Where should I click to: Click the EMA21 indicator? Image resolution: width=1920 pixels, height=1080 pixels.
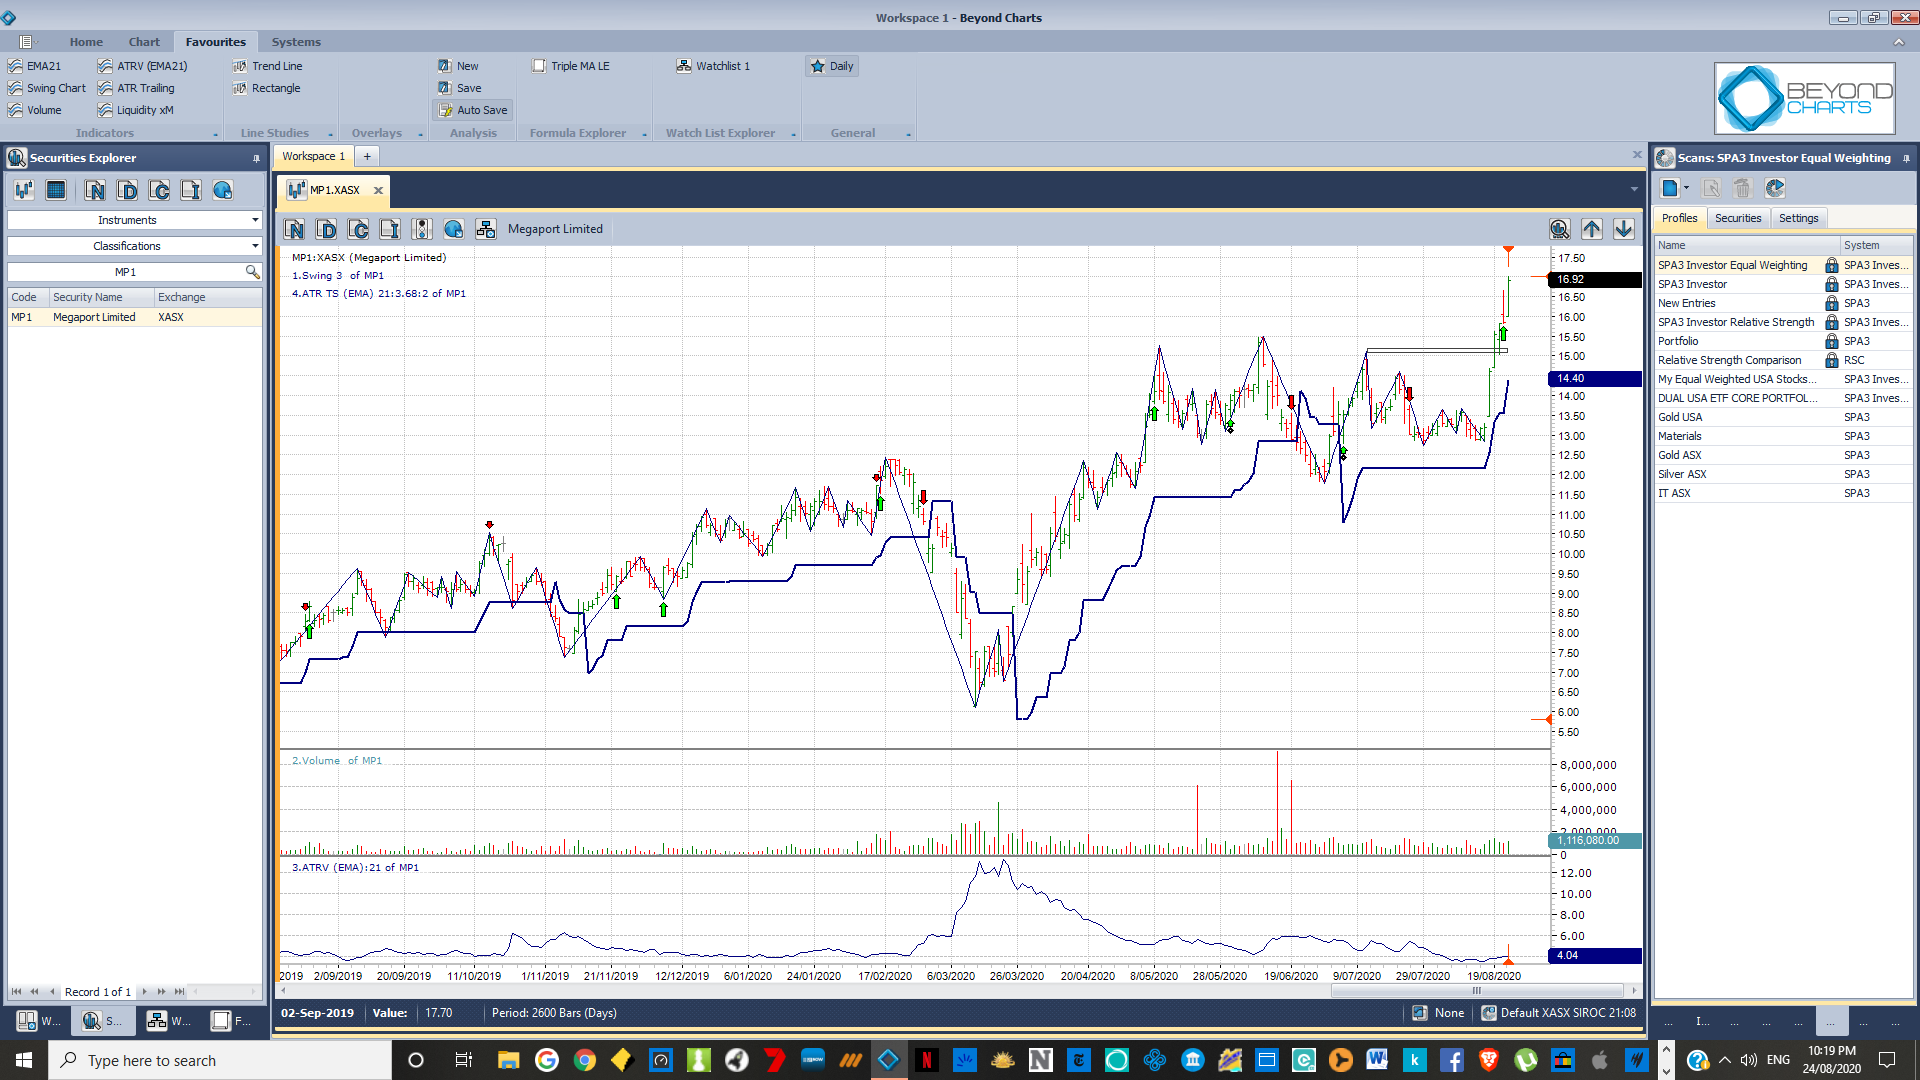35,66
